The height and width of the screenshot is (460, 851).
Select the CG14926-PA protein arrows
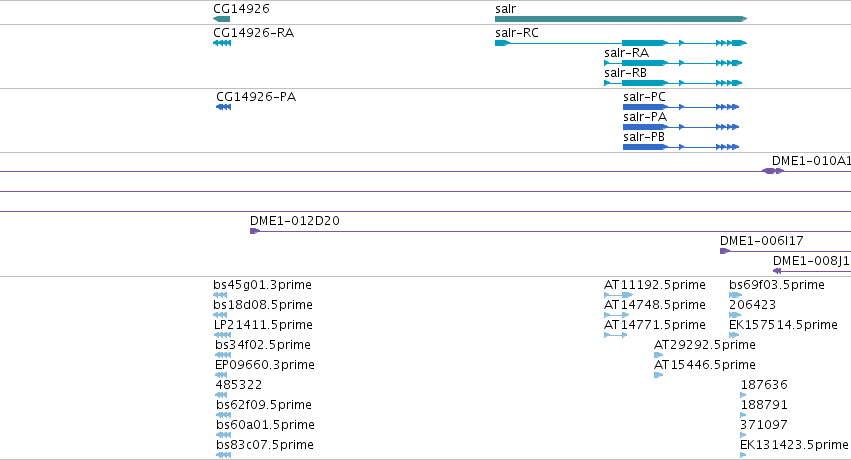[x=224, y=107]
